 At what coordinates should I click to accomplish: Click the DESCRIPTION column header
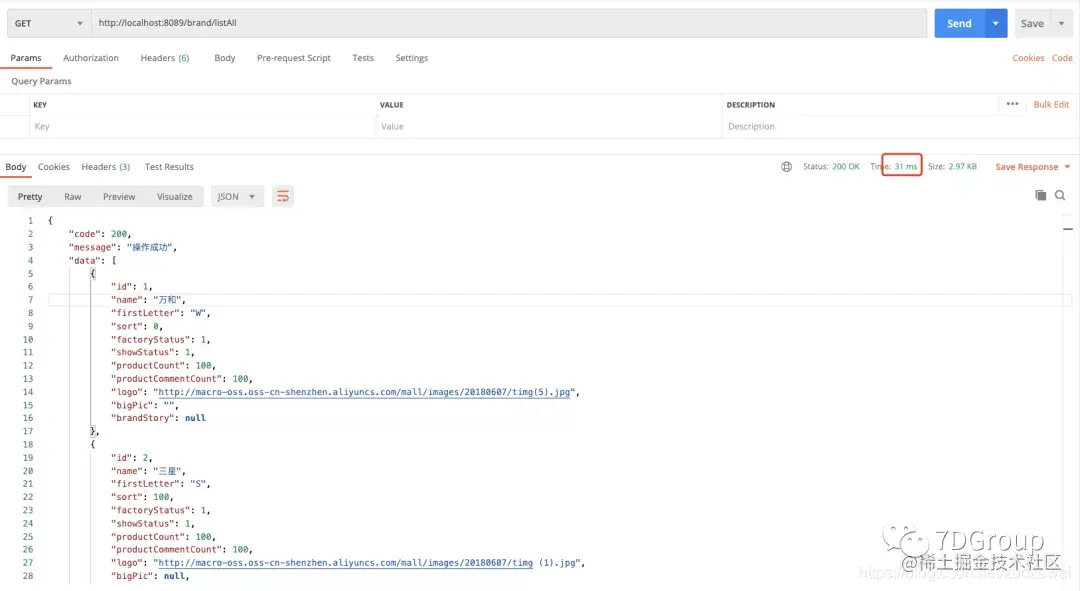click(x=750, y=105)
